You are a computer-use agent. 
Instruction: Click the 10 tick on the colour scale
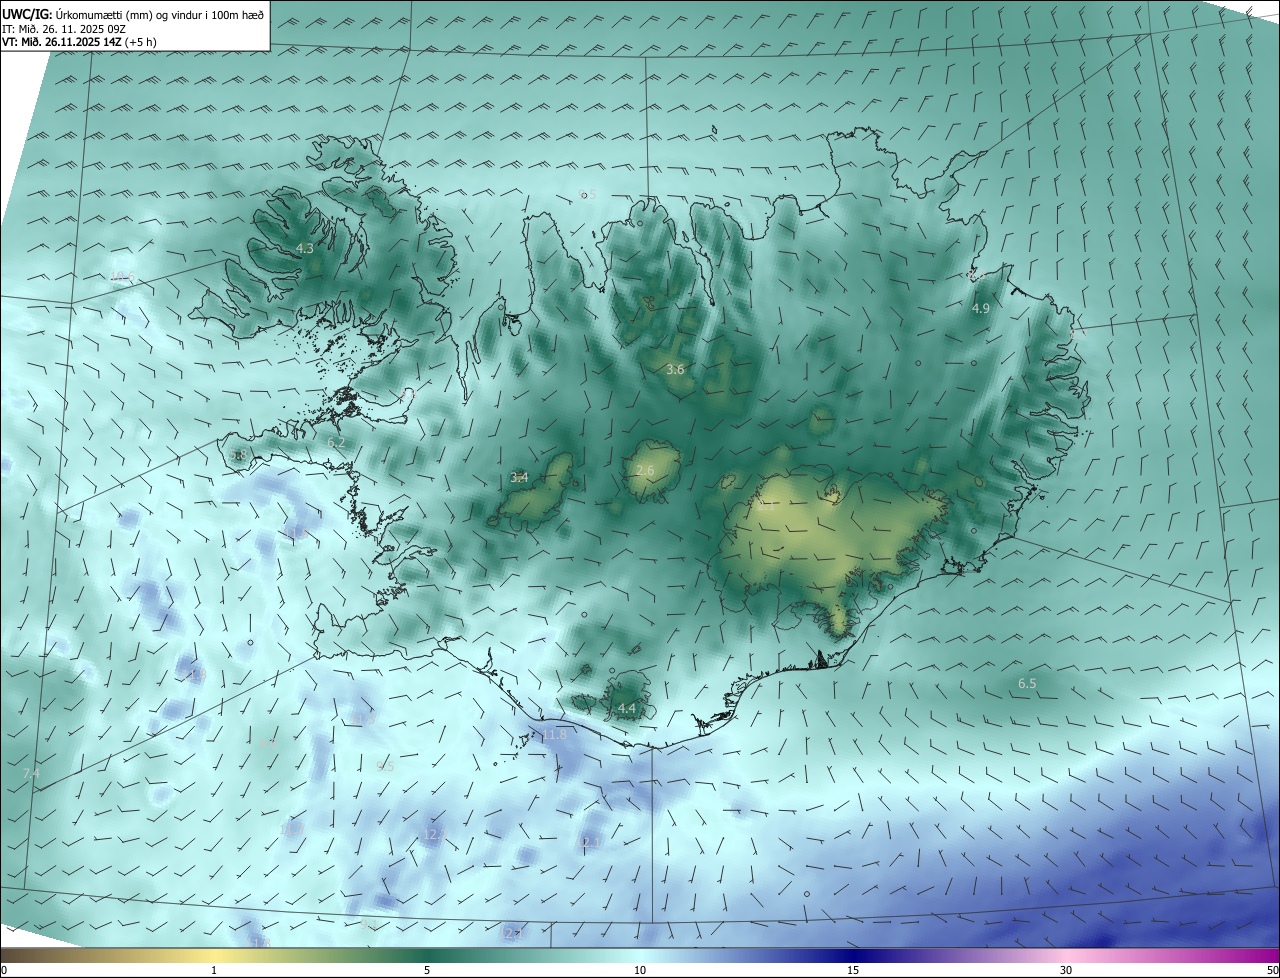tap(640, 970)
